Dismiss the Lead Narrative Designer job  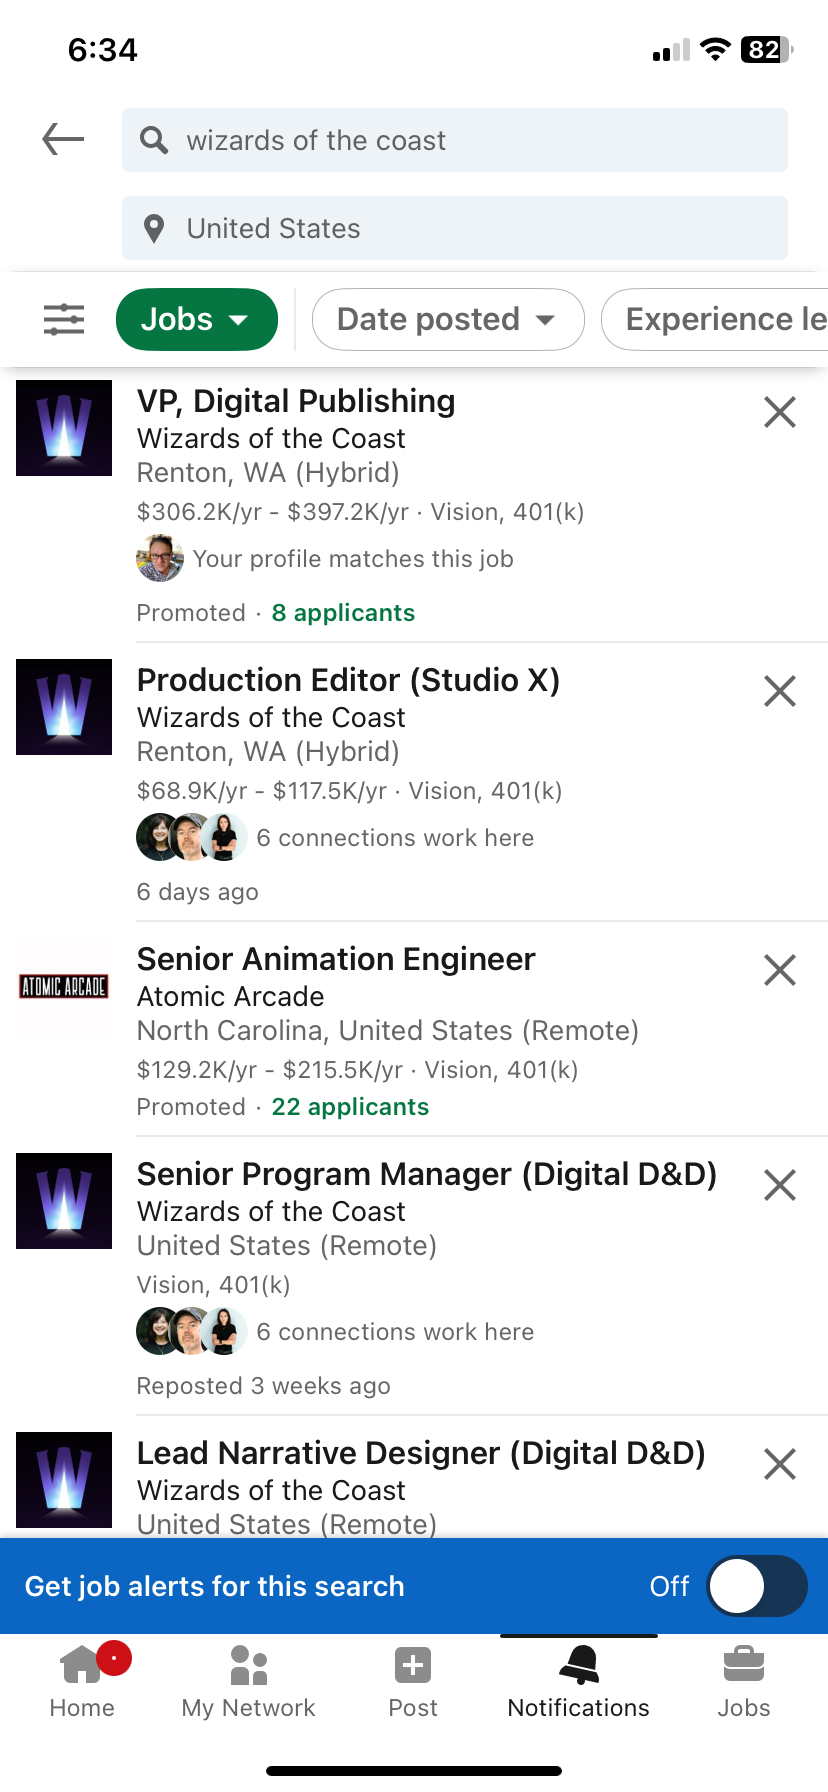pos(779,1464)
